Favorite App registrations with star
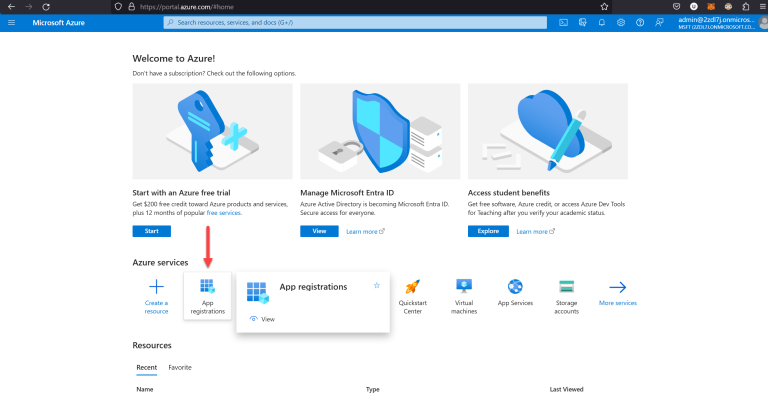 pyautogui.click(x=377, y=285)
